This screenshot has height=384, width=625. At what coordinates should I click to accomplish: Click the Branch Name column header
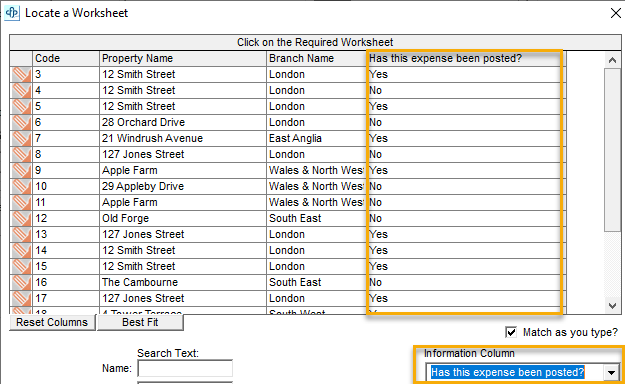pos(316,59)
